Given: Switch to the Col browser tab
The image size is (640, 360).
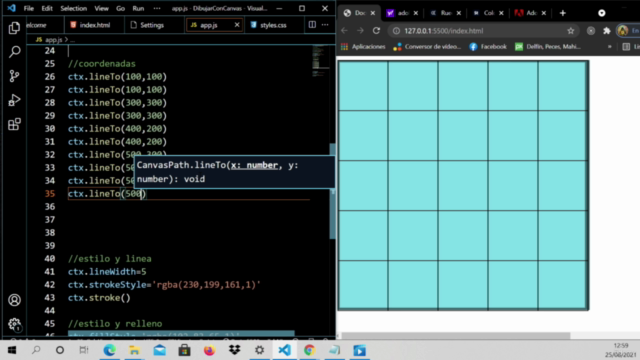Looking at the screenshot, I should click(x=488, y=13).
